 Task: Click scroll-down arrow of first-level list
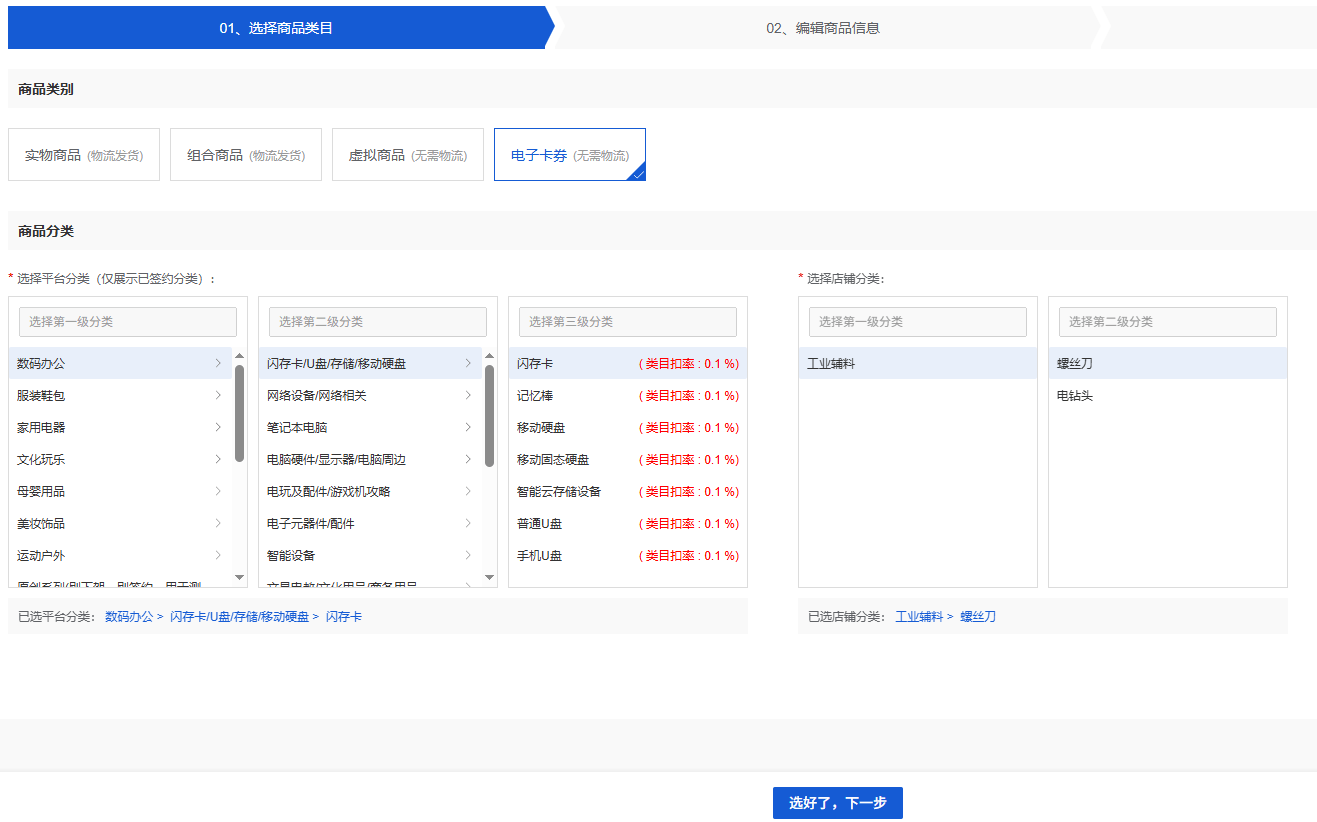[x=240, y=577]
